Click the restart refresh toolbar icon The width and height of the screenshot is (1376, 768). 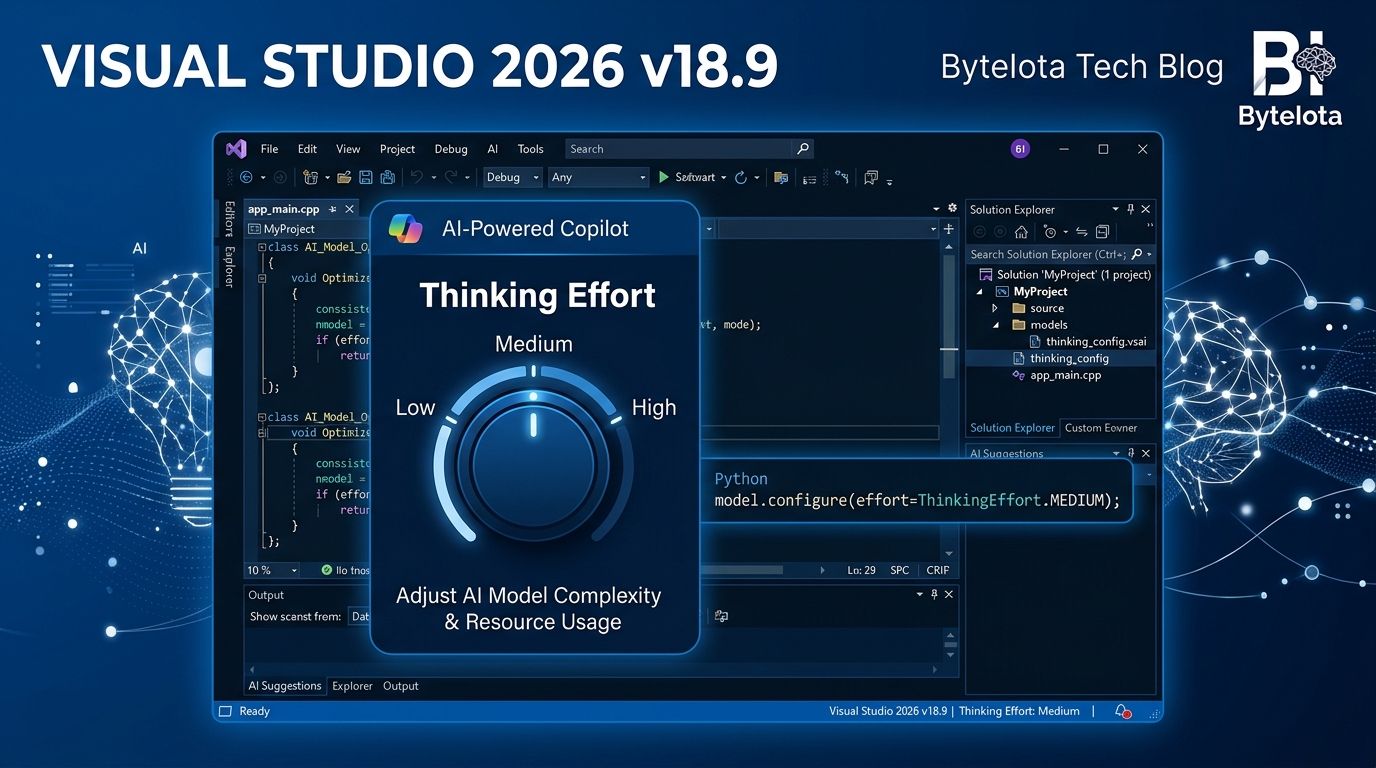coord(741,177)
